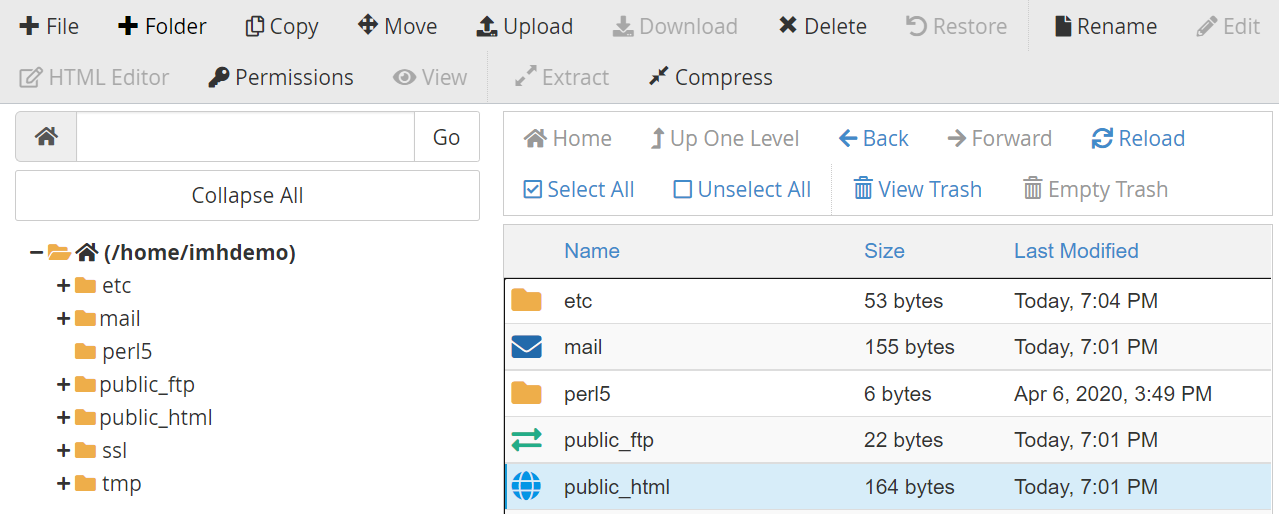
Task: Open Permissions for selected item
Action: (x=281, y=77)
